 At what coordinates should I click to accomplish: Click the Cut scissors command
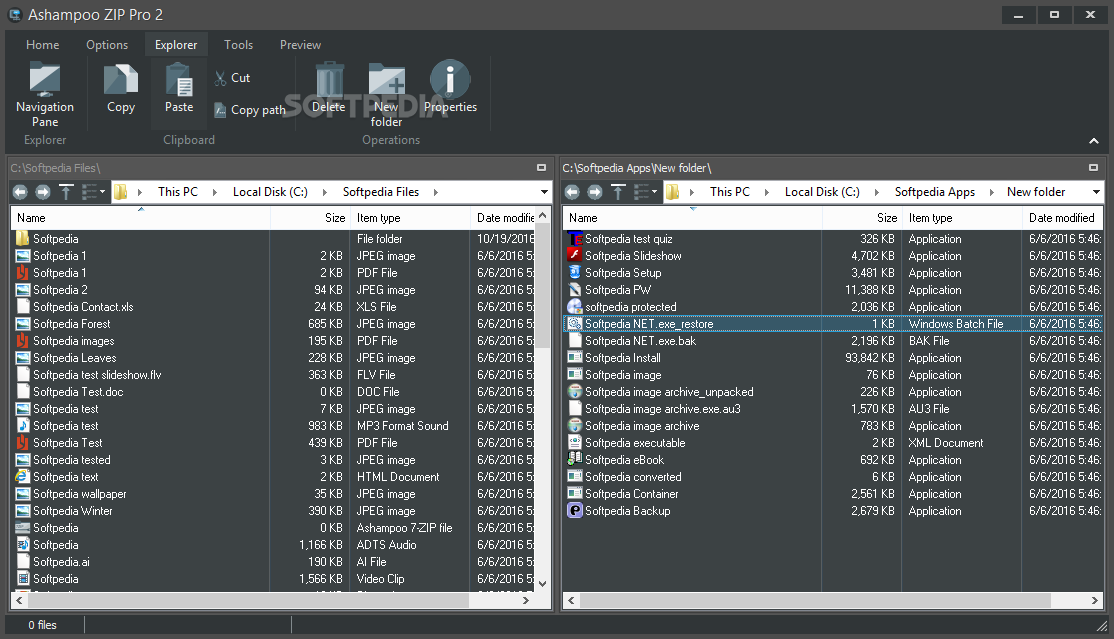pyautogui.click(x=232, y=78)
